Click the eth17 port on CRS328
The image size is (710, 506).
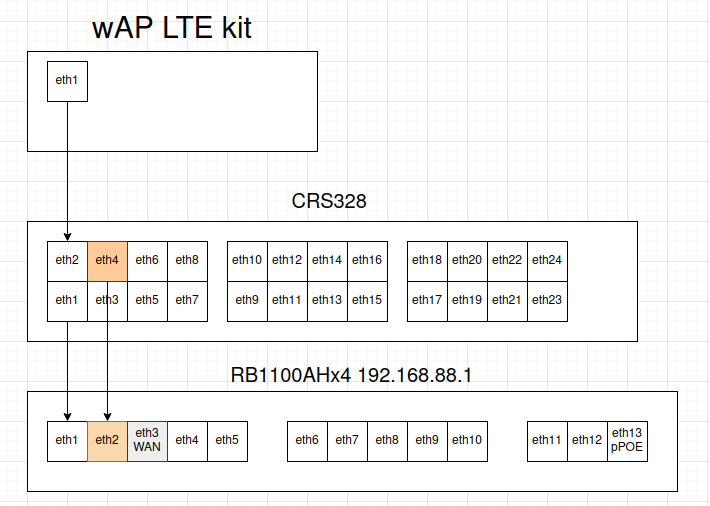click(x=427, y=301)
